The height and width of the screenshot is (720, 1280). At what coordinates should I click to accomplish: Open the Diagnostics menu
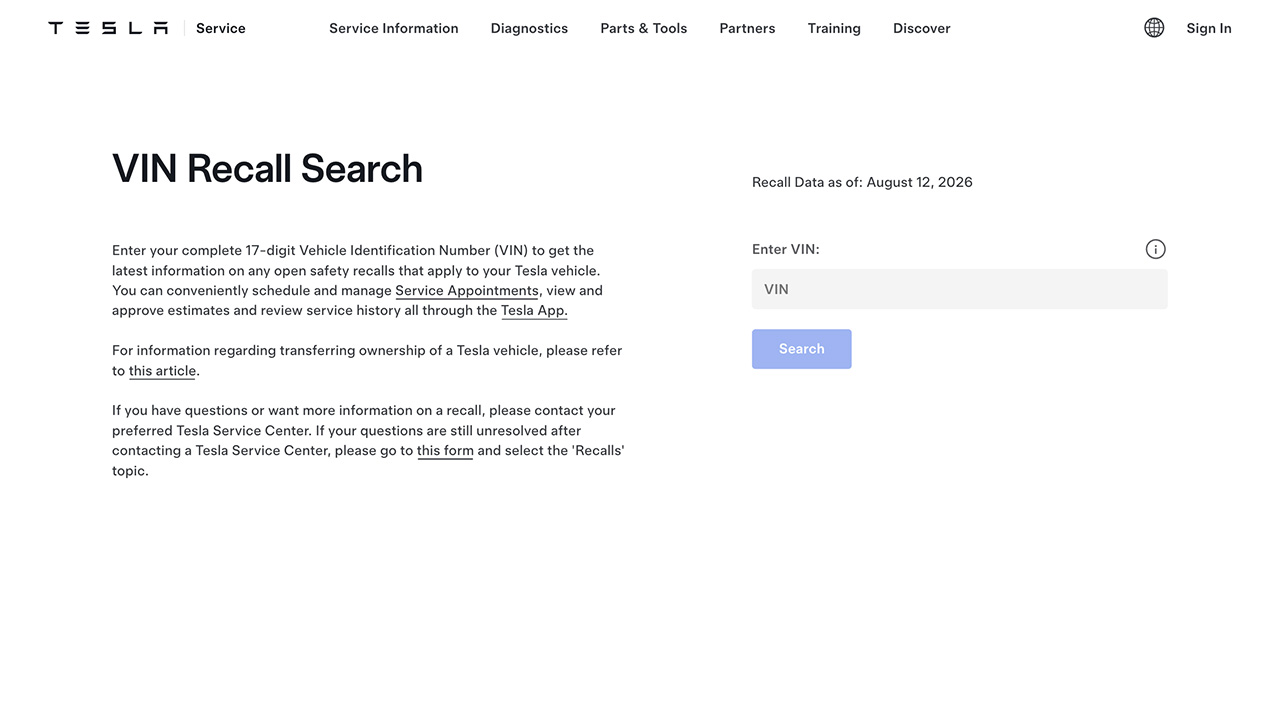pyautogui.click(x=529, y=28)
